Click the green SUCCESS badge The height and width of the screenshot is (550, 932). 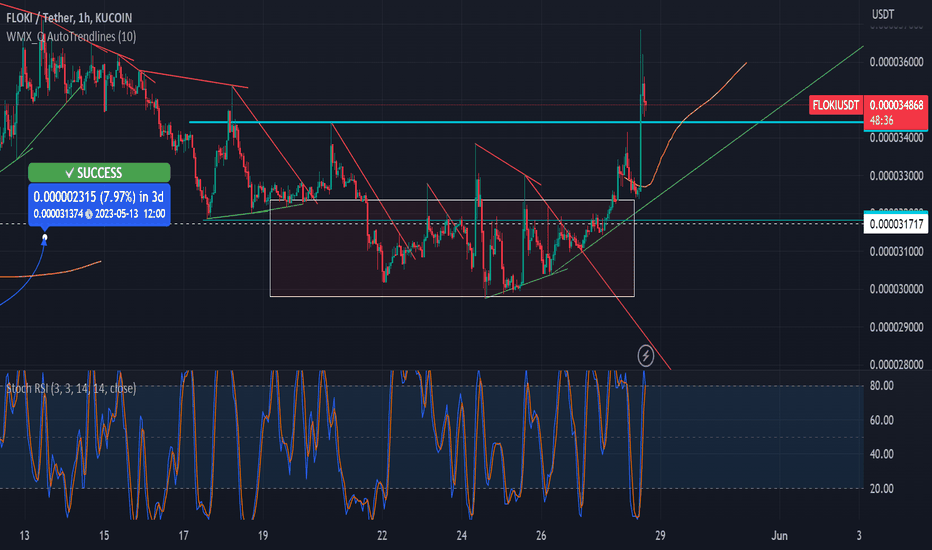pyautogui.click(x=99, y=172)
